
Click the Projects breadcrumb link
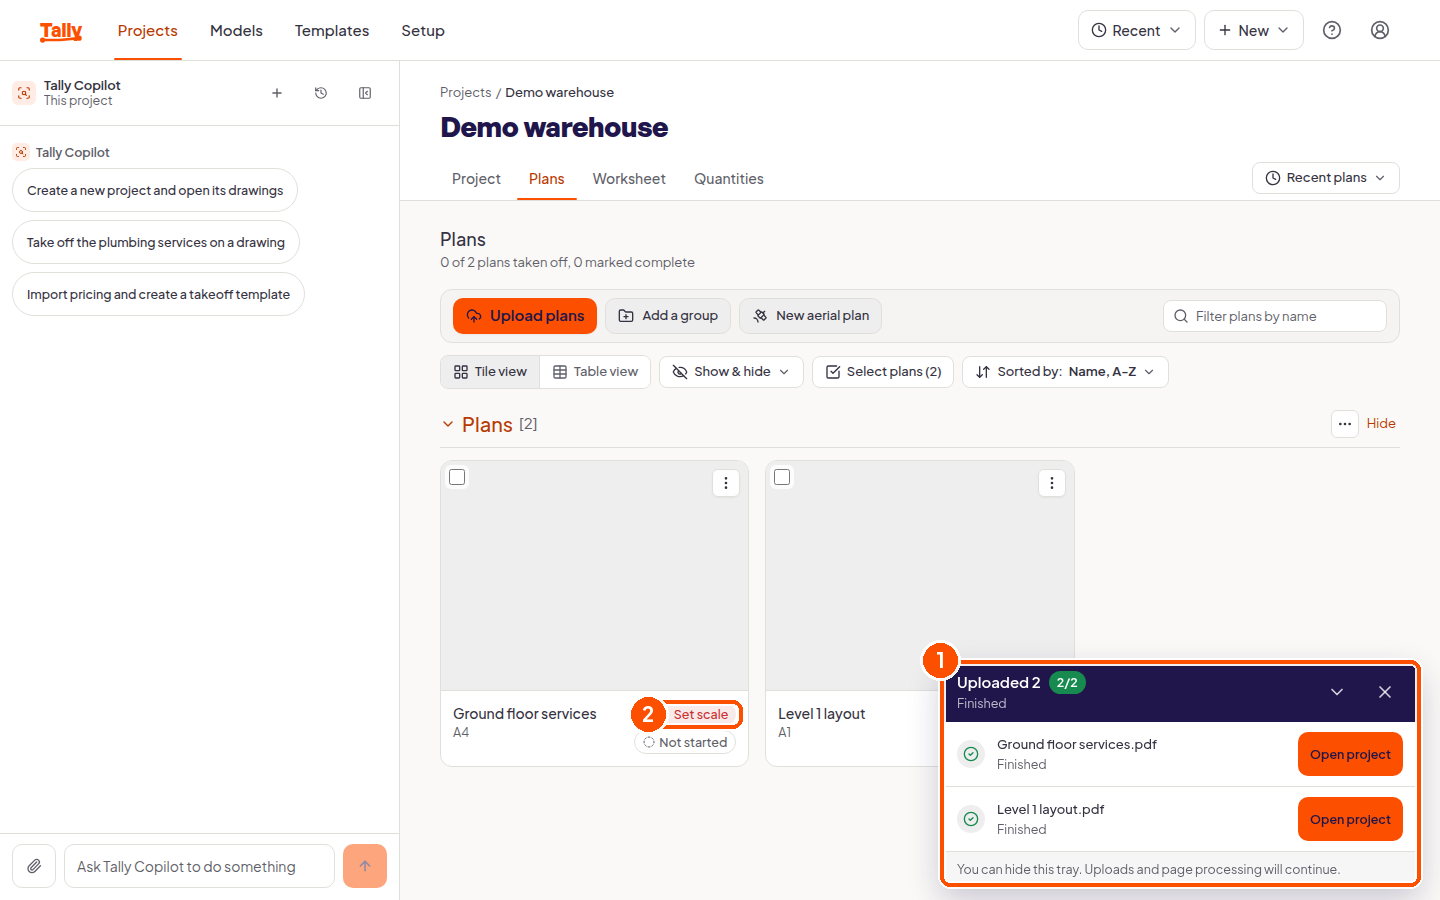point(466,92)
